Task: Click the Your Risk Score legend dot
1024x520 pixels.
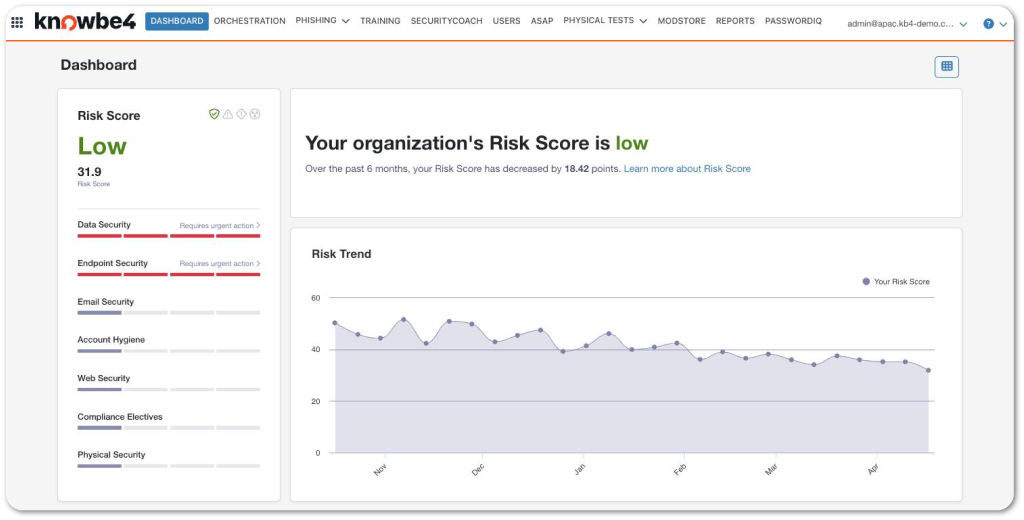Action: (866, 282)
